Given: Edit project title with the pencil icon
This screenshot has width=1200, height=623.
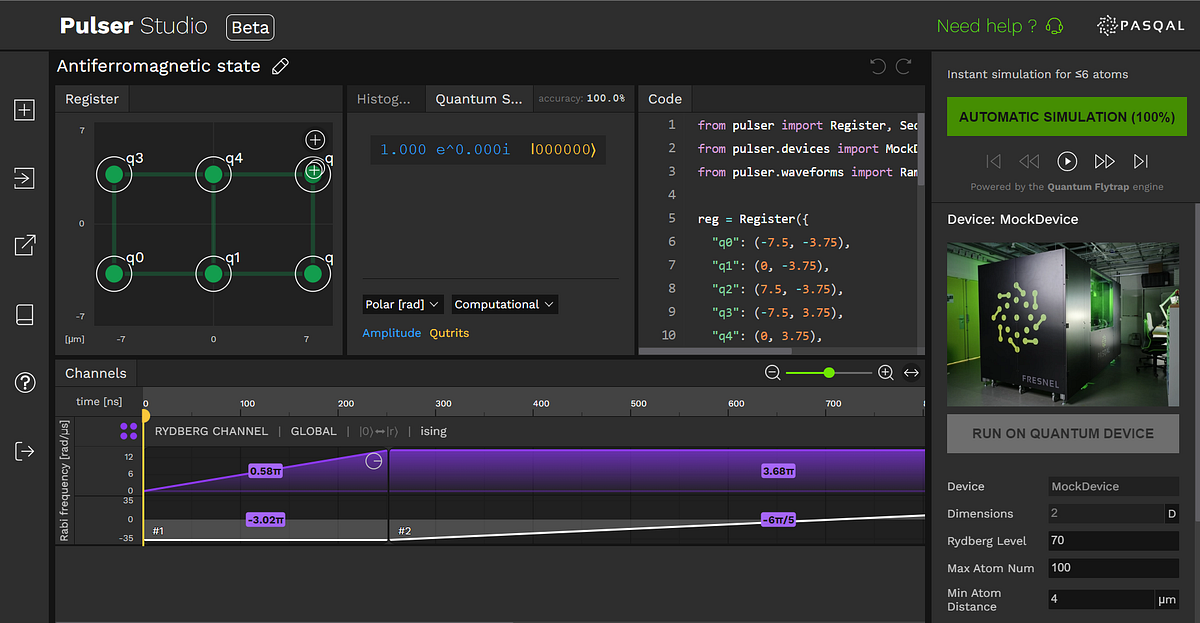Looking at the screenshot, I should click(280, 66).
